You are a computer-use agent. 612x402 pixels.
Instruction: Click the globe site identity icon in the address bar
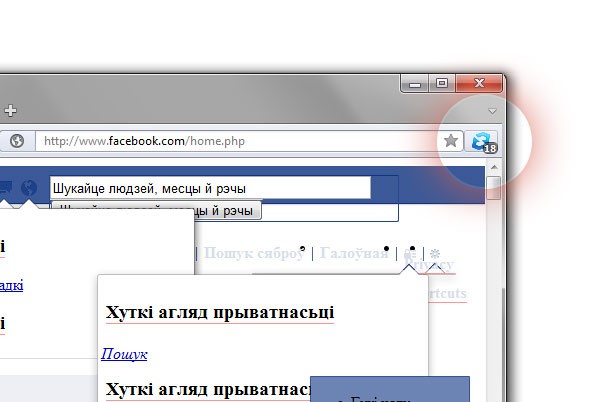pos(17,141)
